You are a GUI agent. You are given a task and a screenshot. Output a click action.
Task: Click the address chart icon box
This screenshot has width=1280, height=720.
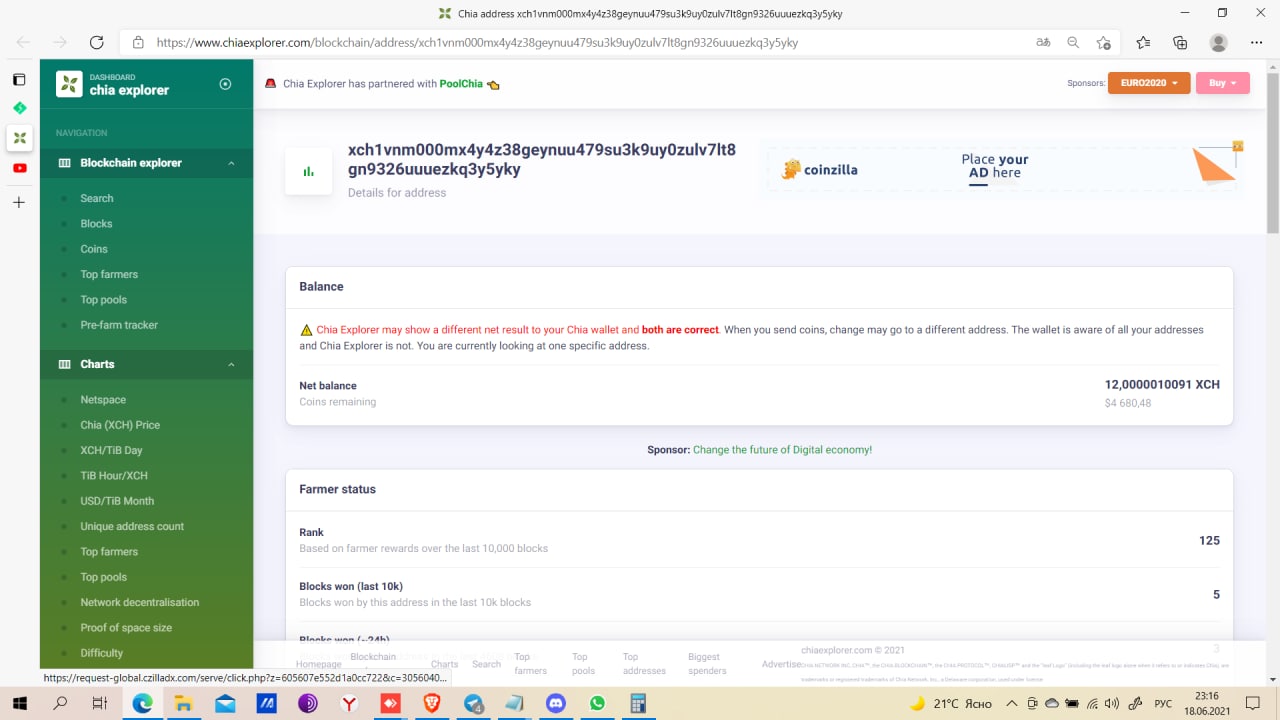tap(308, 171)
